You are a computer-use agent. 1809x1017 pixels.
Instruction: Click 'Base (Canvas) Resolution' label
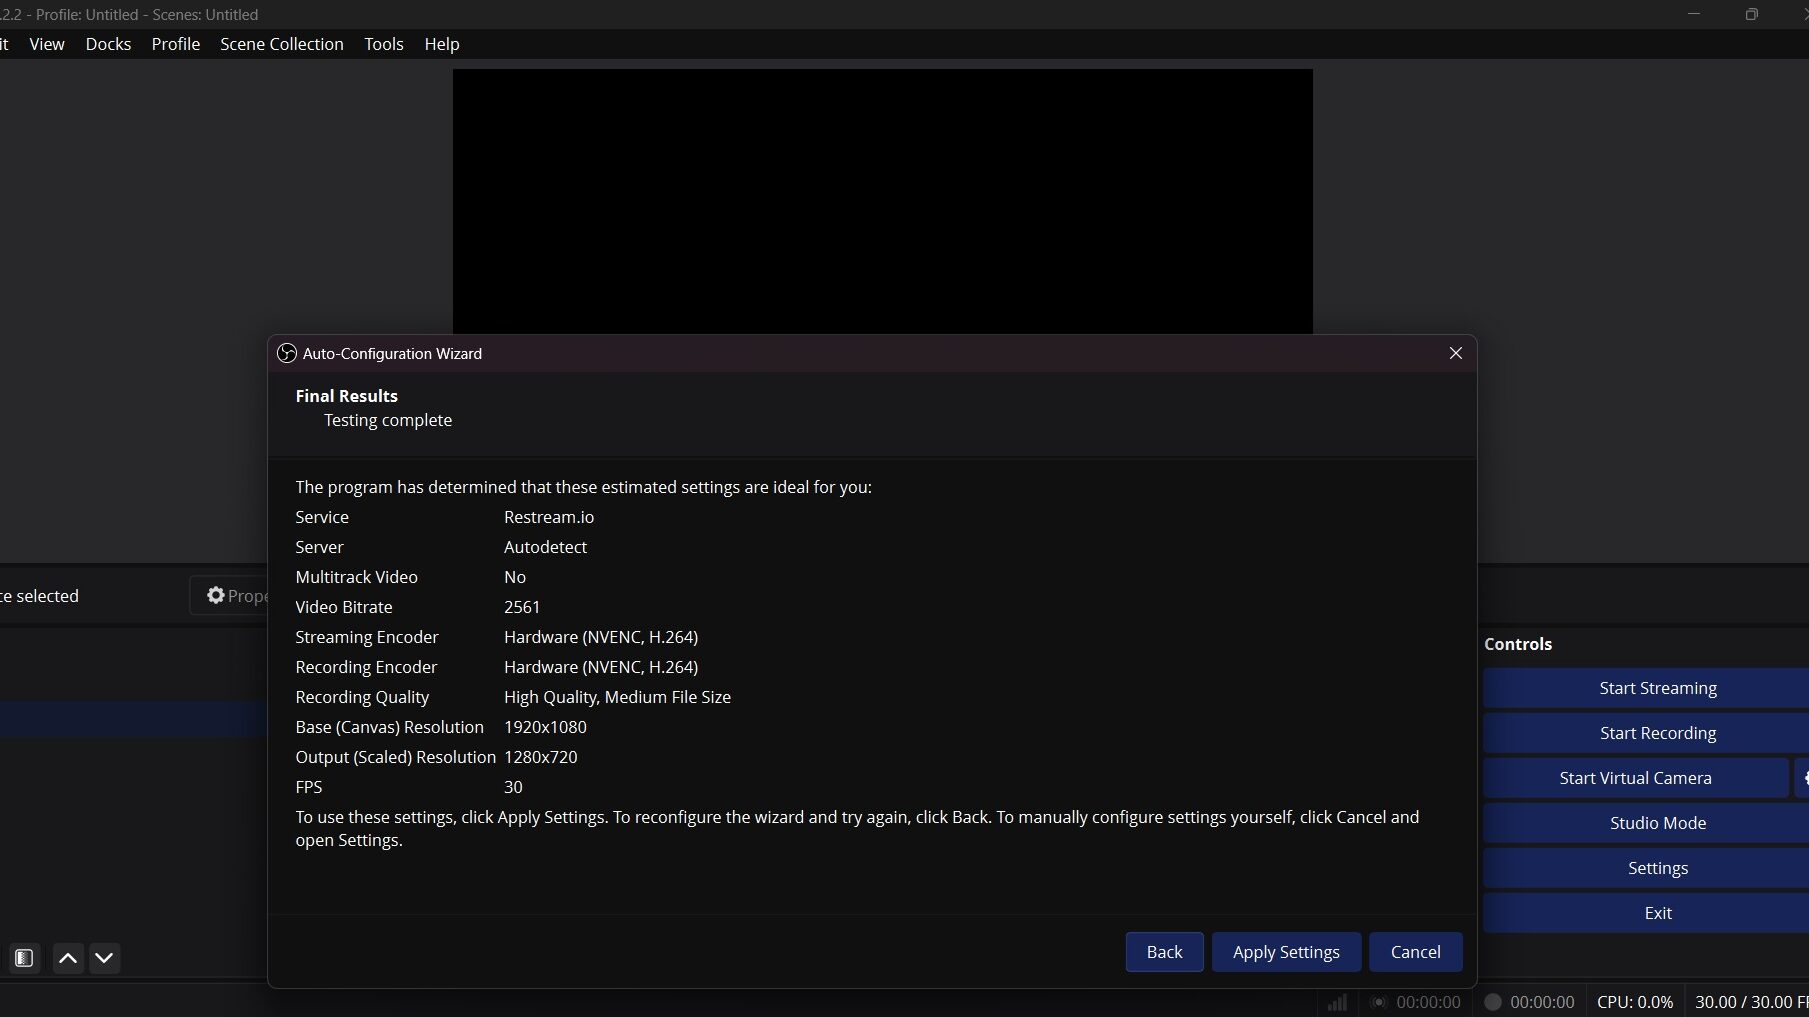pyautogui.click(x=389, y=727)
